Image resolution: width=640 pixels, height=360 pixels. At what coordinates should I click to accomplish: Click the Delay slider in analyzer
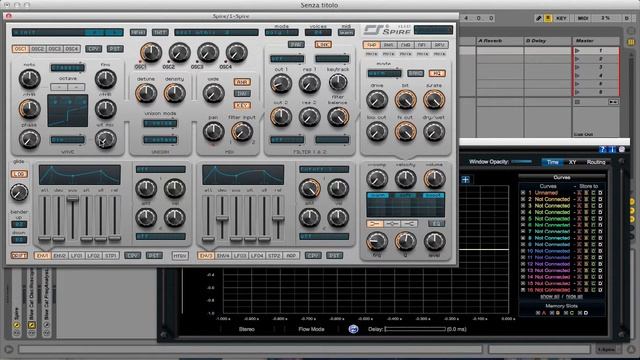tap(415, 329)
